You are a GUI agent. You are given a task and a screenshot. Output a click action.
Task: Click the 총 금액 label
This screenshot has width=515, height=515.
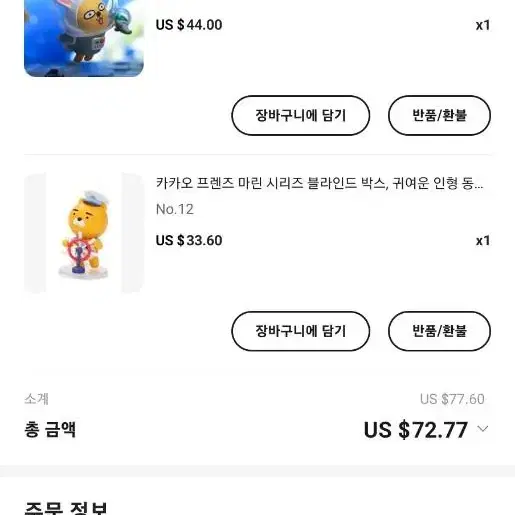click(50, 429)
